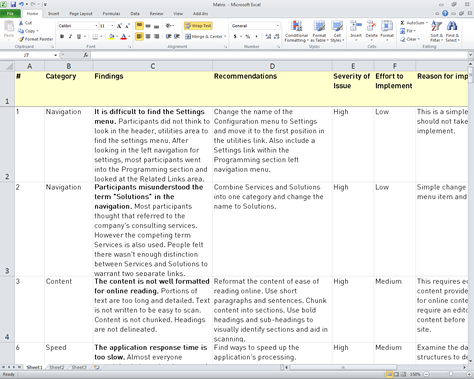Apply percent style number format

click(x=247, y=36)
